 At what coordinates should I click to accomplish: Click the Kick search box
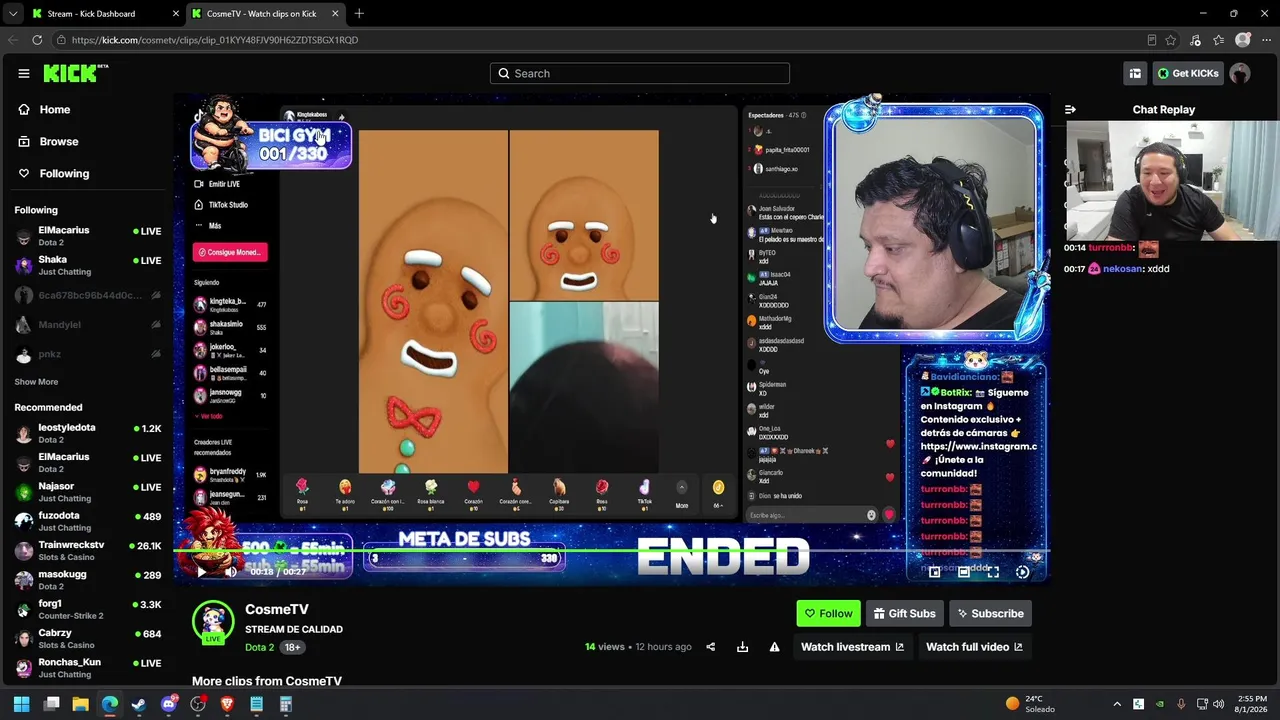640,73
